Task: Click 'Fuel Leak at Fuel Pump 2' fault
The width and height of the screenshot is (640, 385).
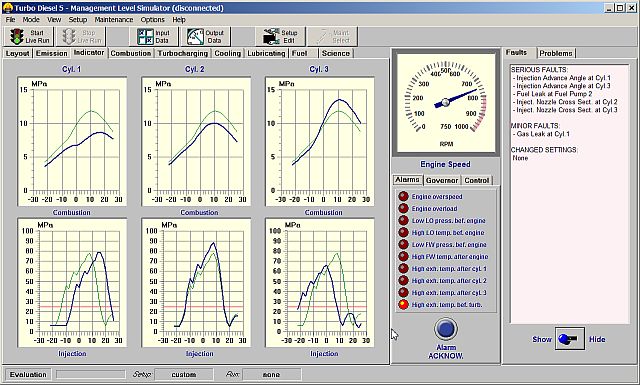Action: point(554,93)
